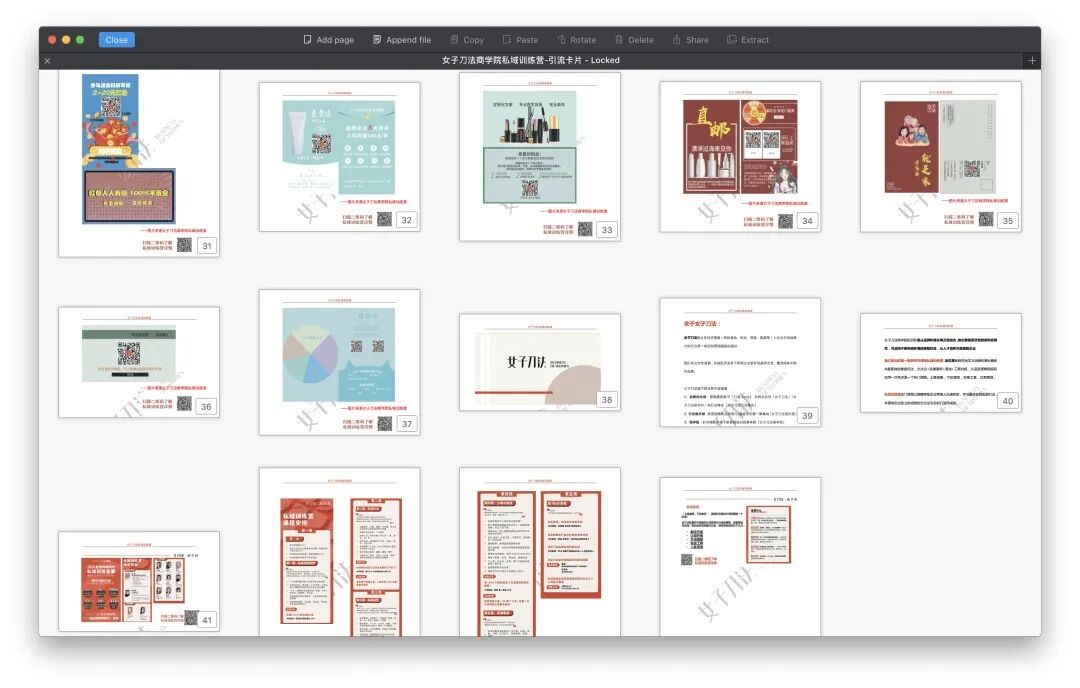Select page 32 thumbnail
This screenshot has height=688, width=1080.
pos(340,157)
